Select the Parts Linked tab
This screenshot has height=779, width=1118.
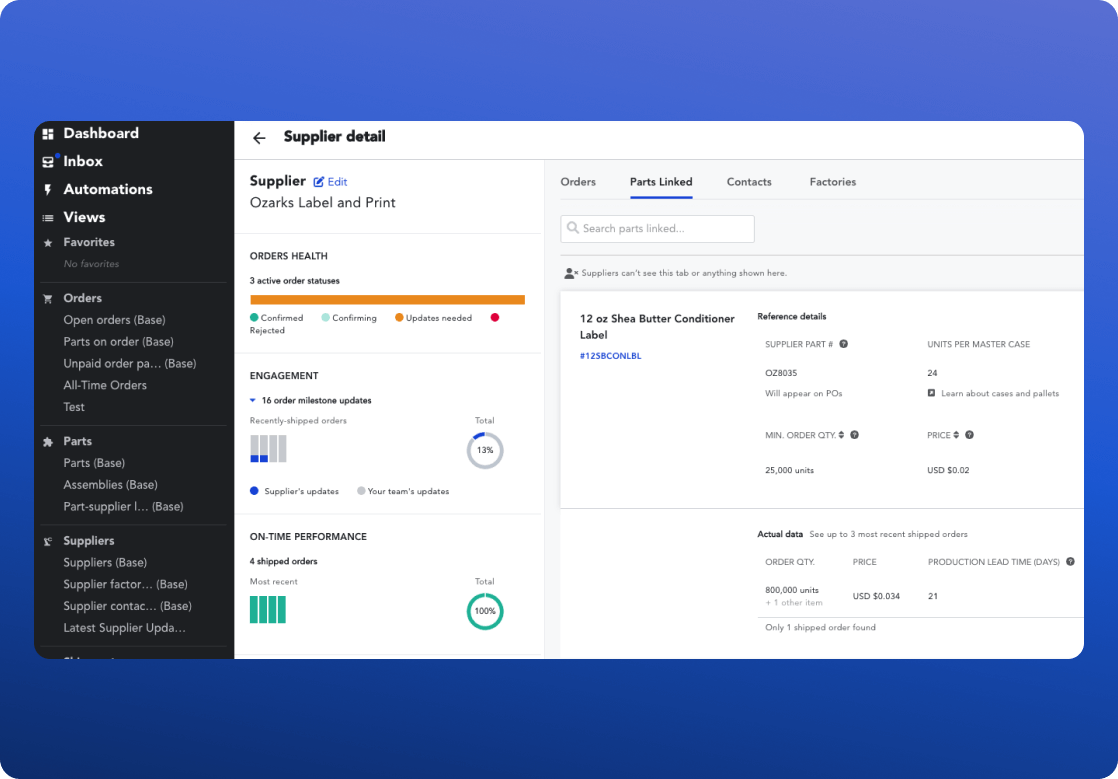point(661,182)
